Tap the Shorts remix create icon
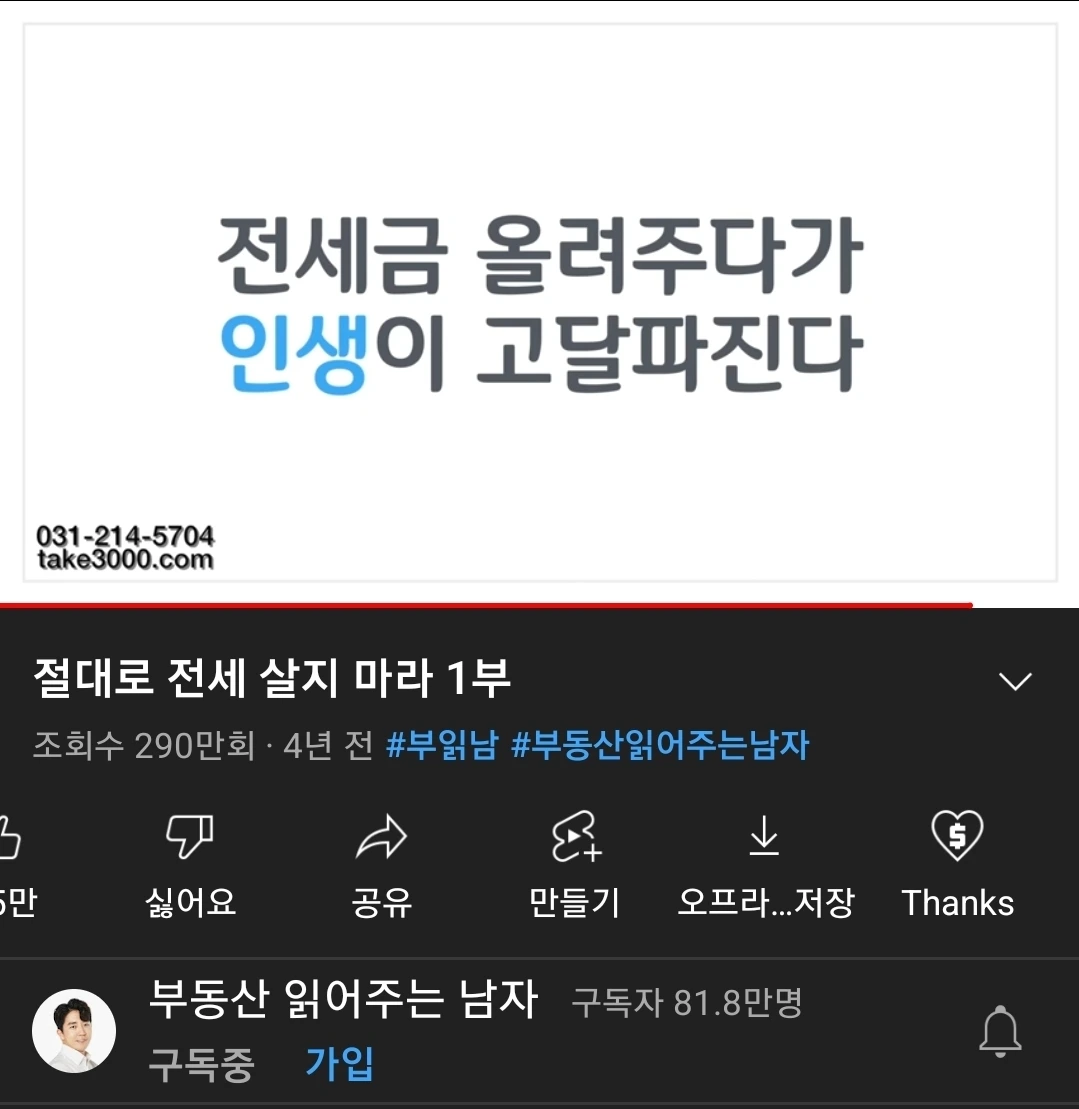 [x=576, y=837]
